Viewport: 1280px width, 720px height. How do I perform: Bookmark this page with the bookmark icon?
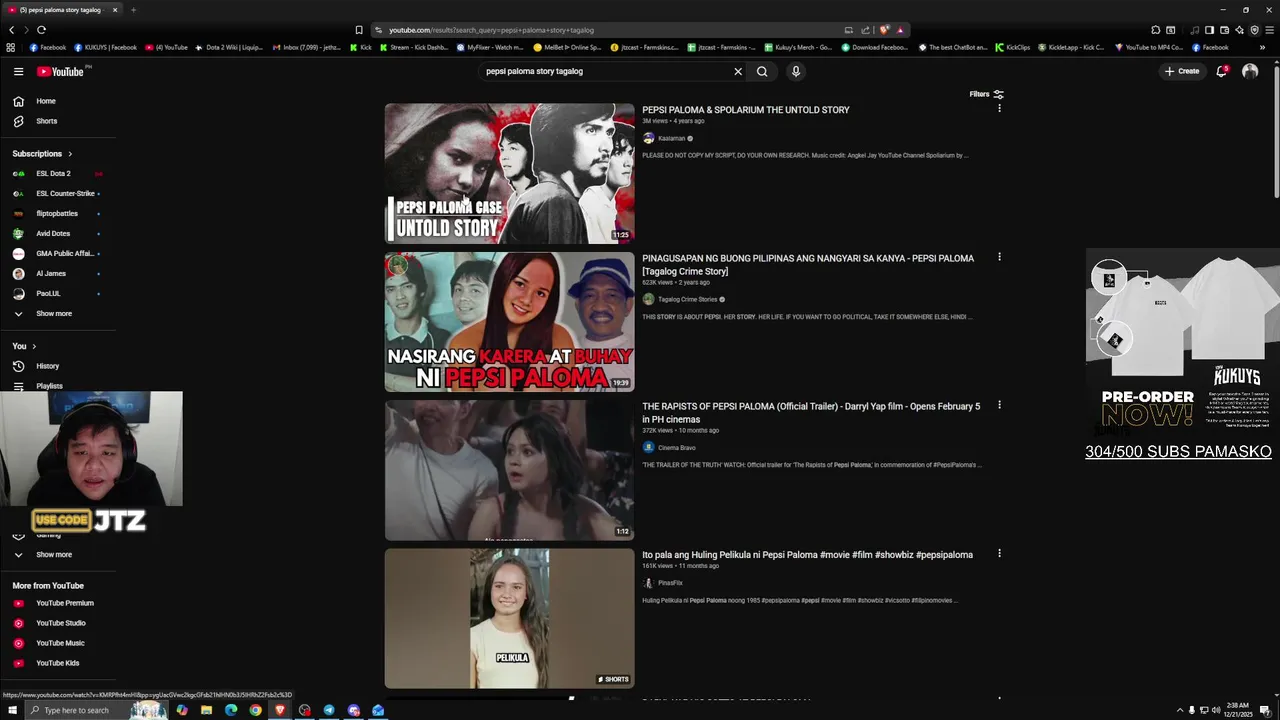coord(359,30)
